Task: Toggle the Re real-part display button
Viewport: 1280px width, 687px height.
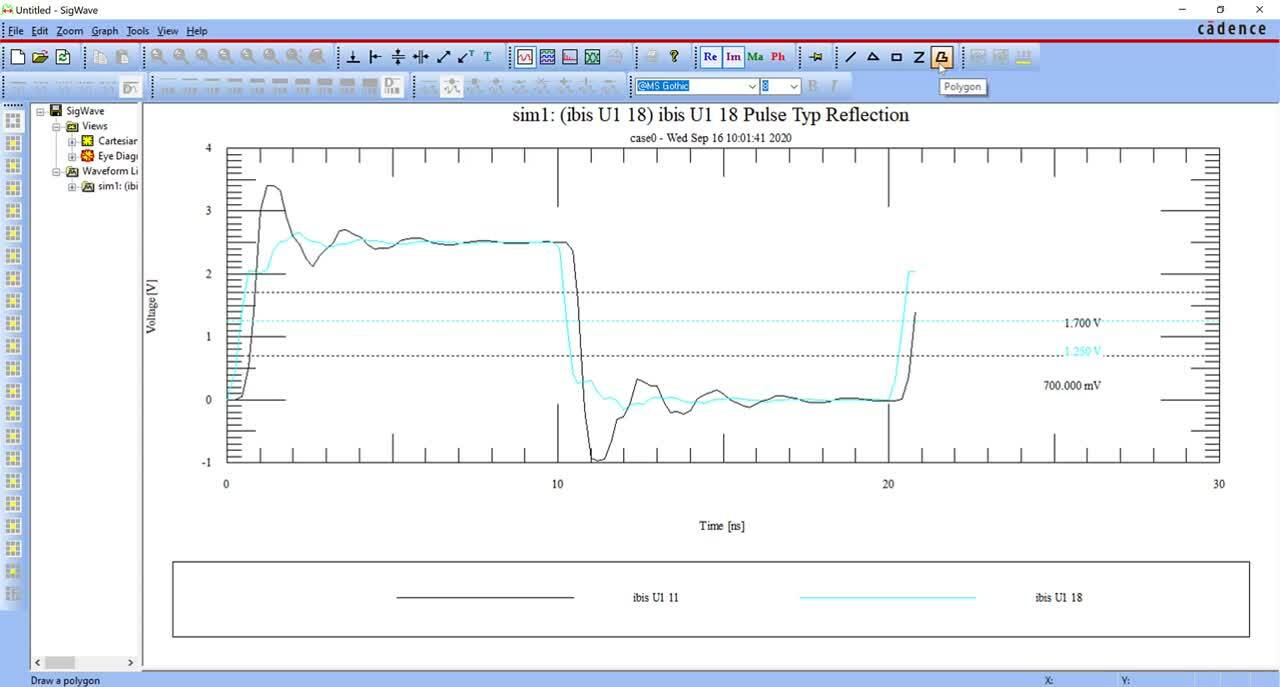Action: click(710, 57)
